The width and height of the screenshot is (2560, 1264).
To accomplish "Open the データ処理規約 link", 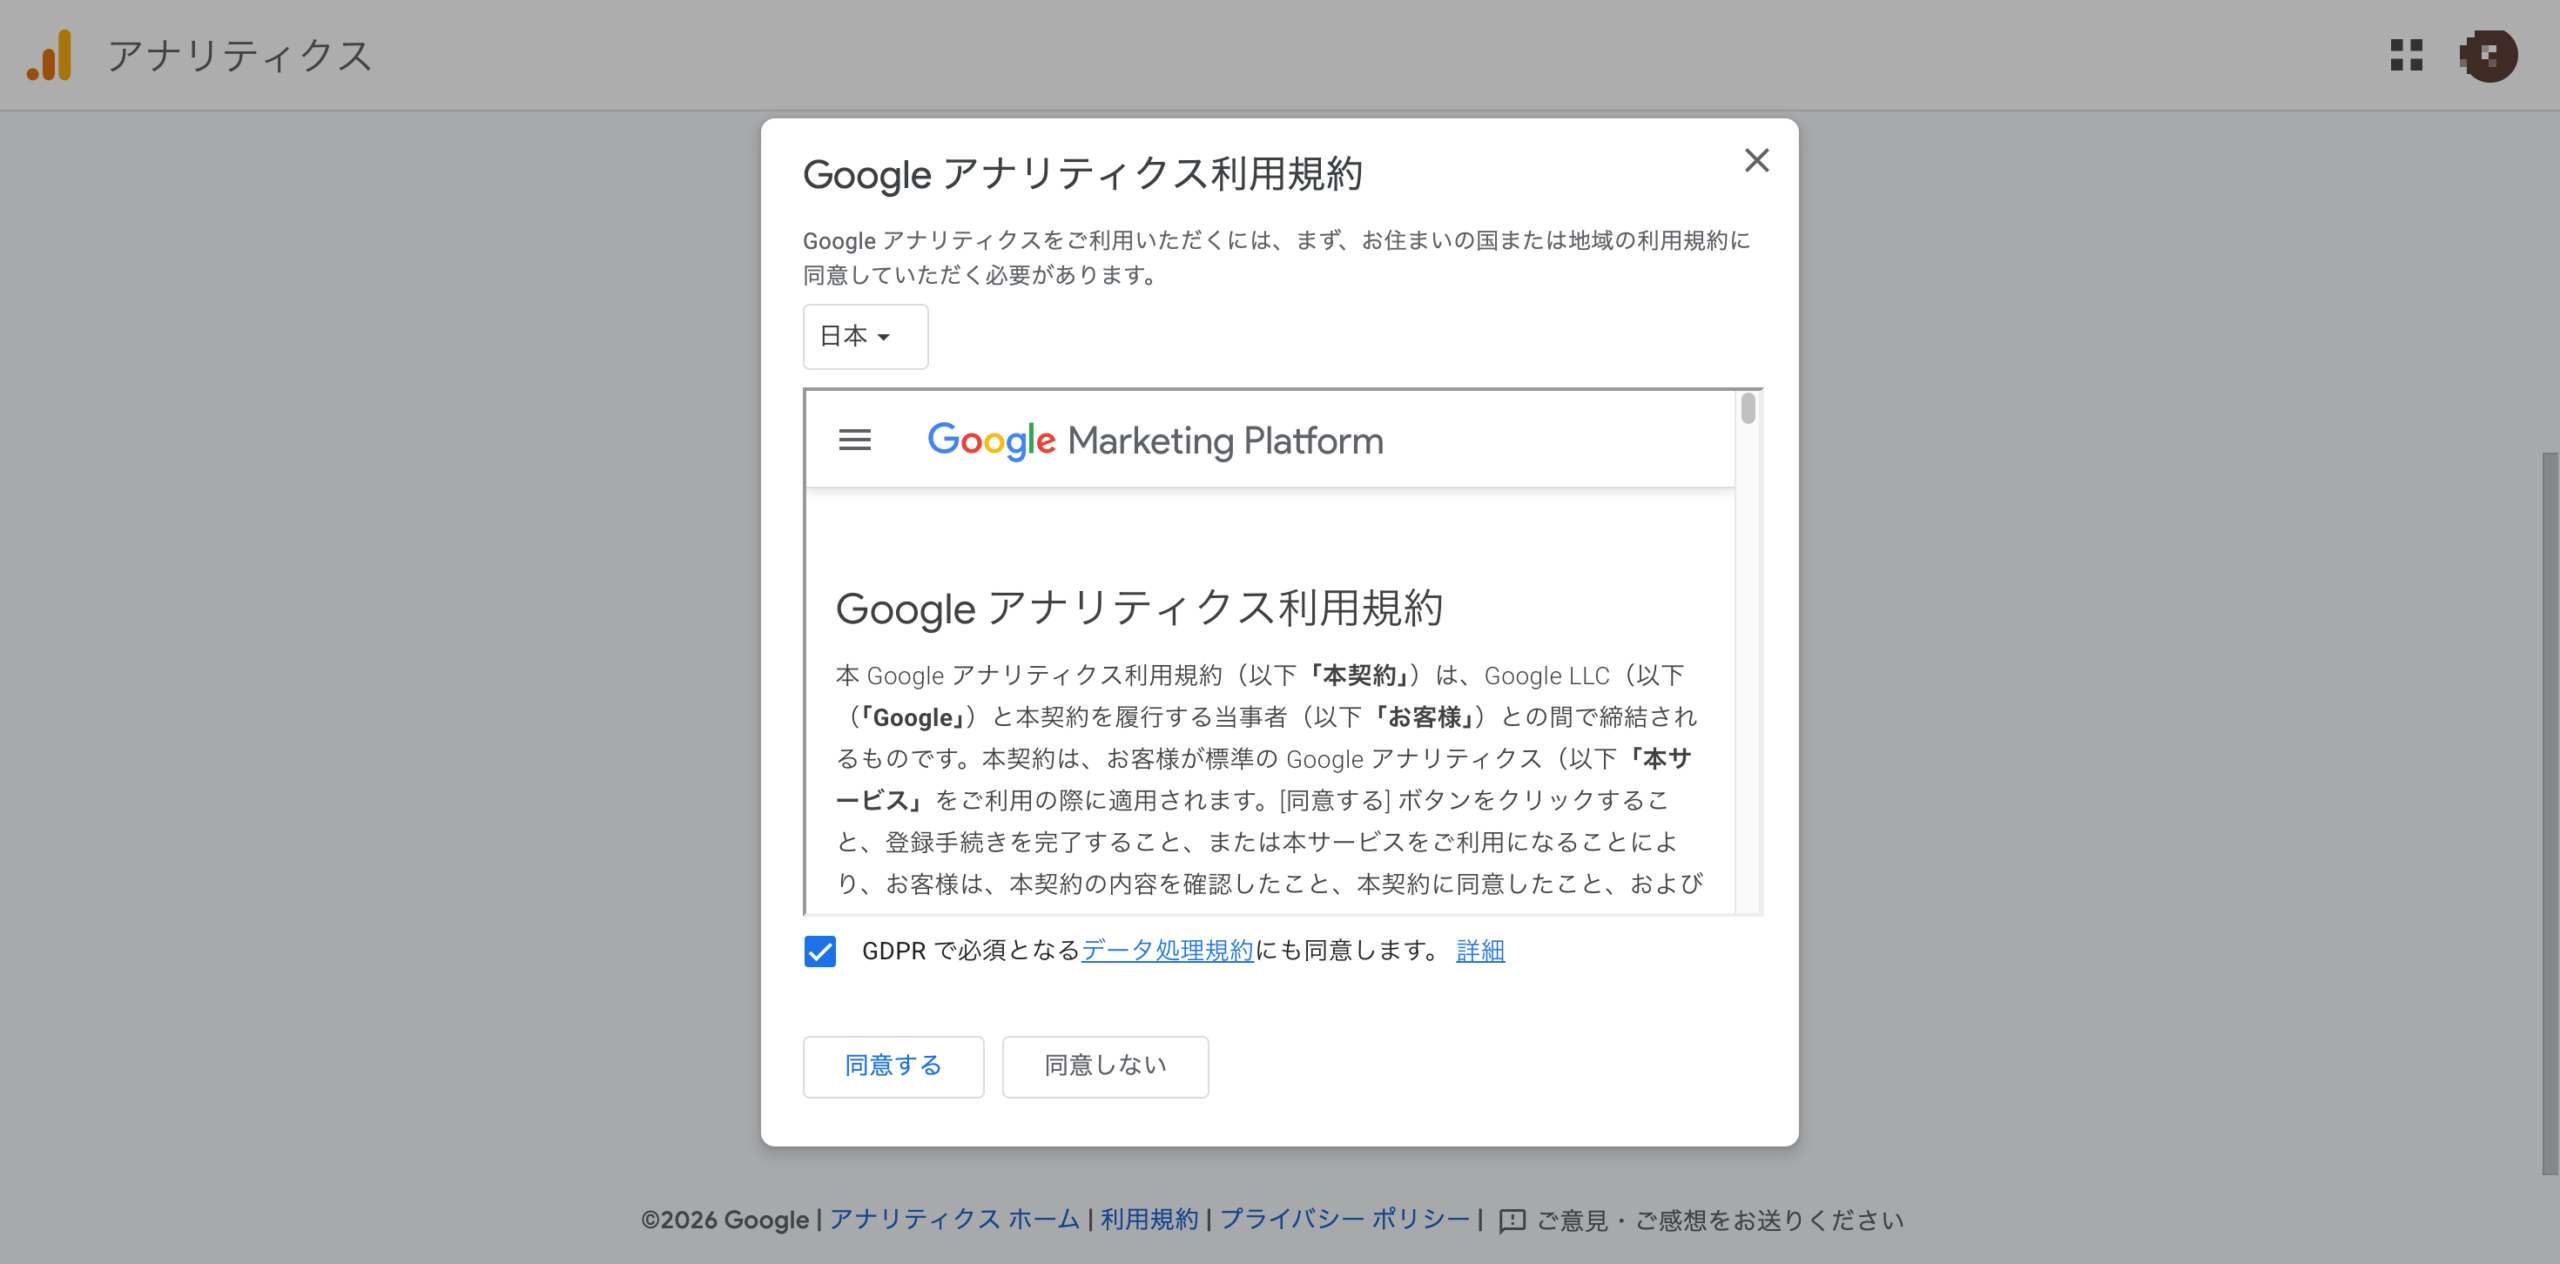I will click(x=1167, y=951).
